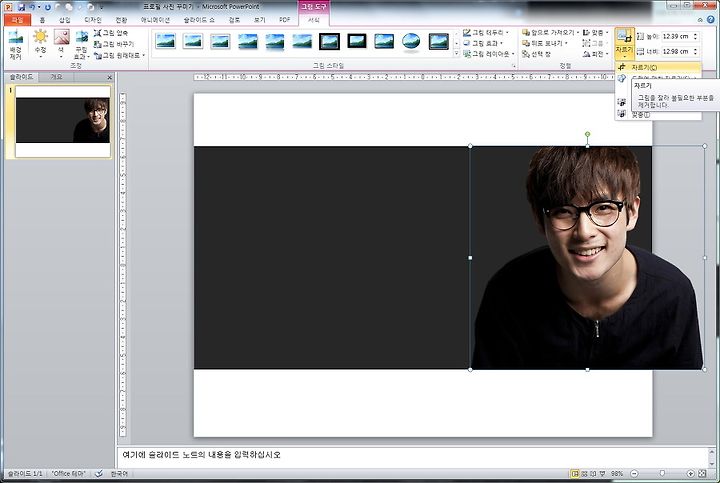720x483 pixels.
Task: Click the picture Width (너비) input field
Action: click(676, 51)
